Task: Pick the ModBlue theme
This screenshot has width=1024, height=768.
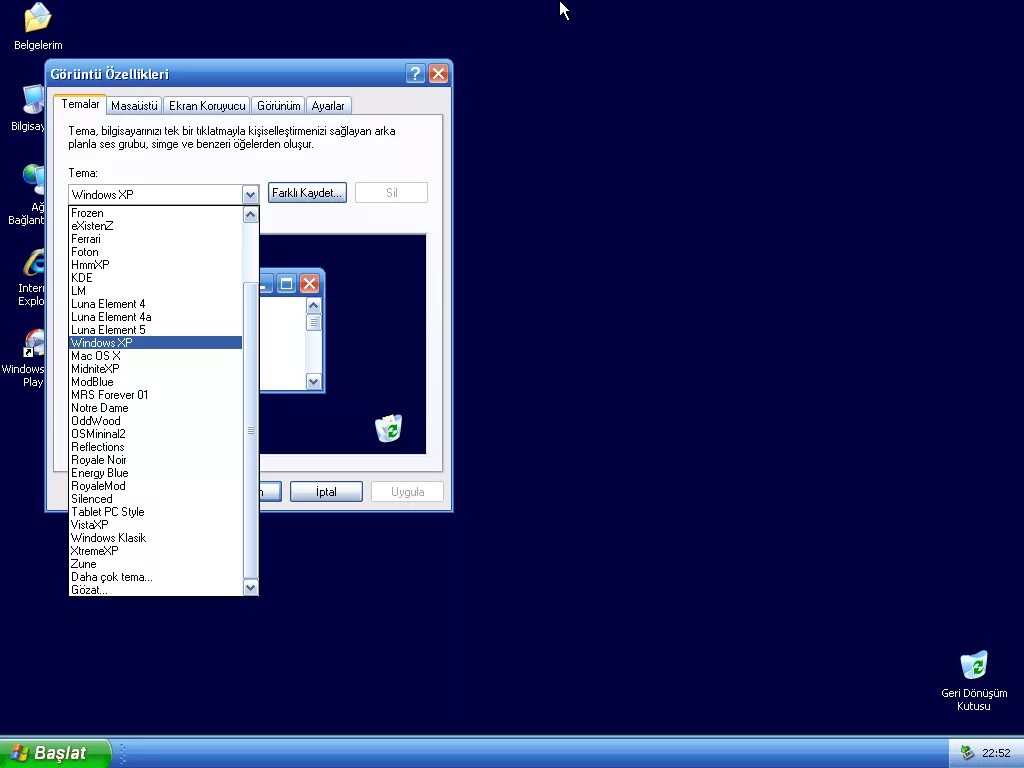Action: [155, 382]
